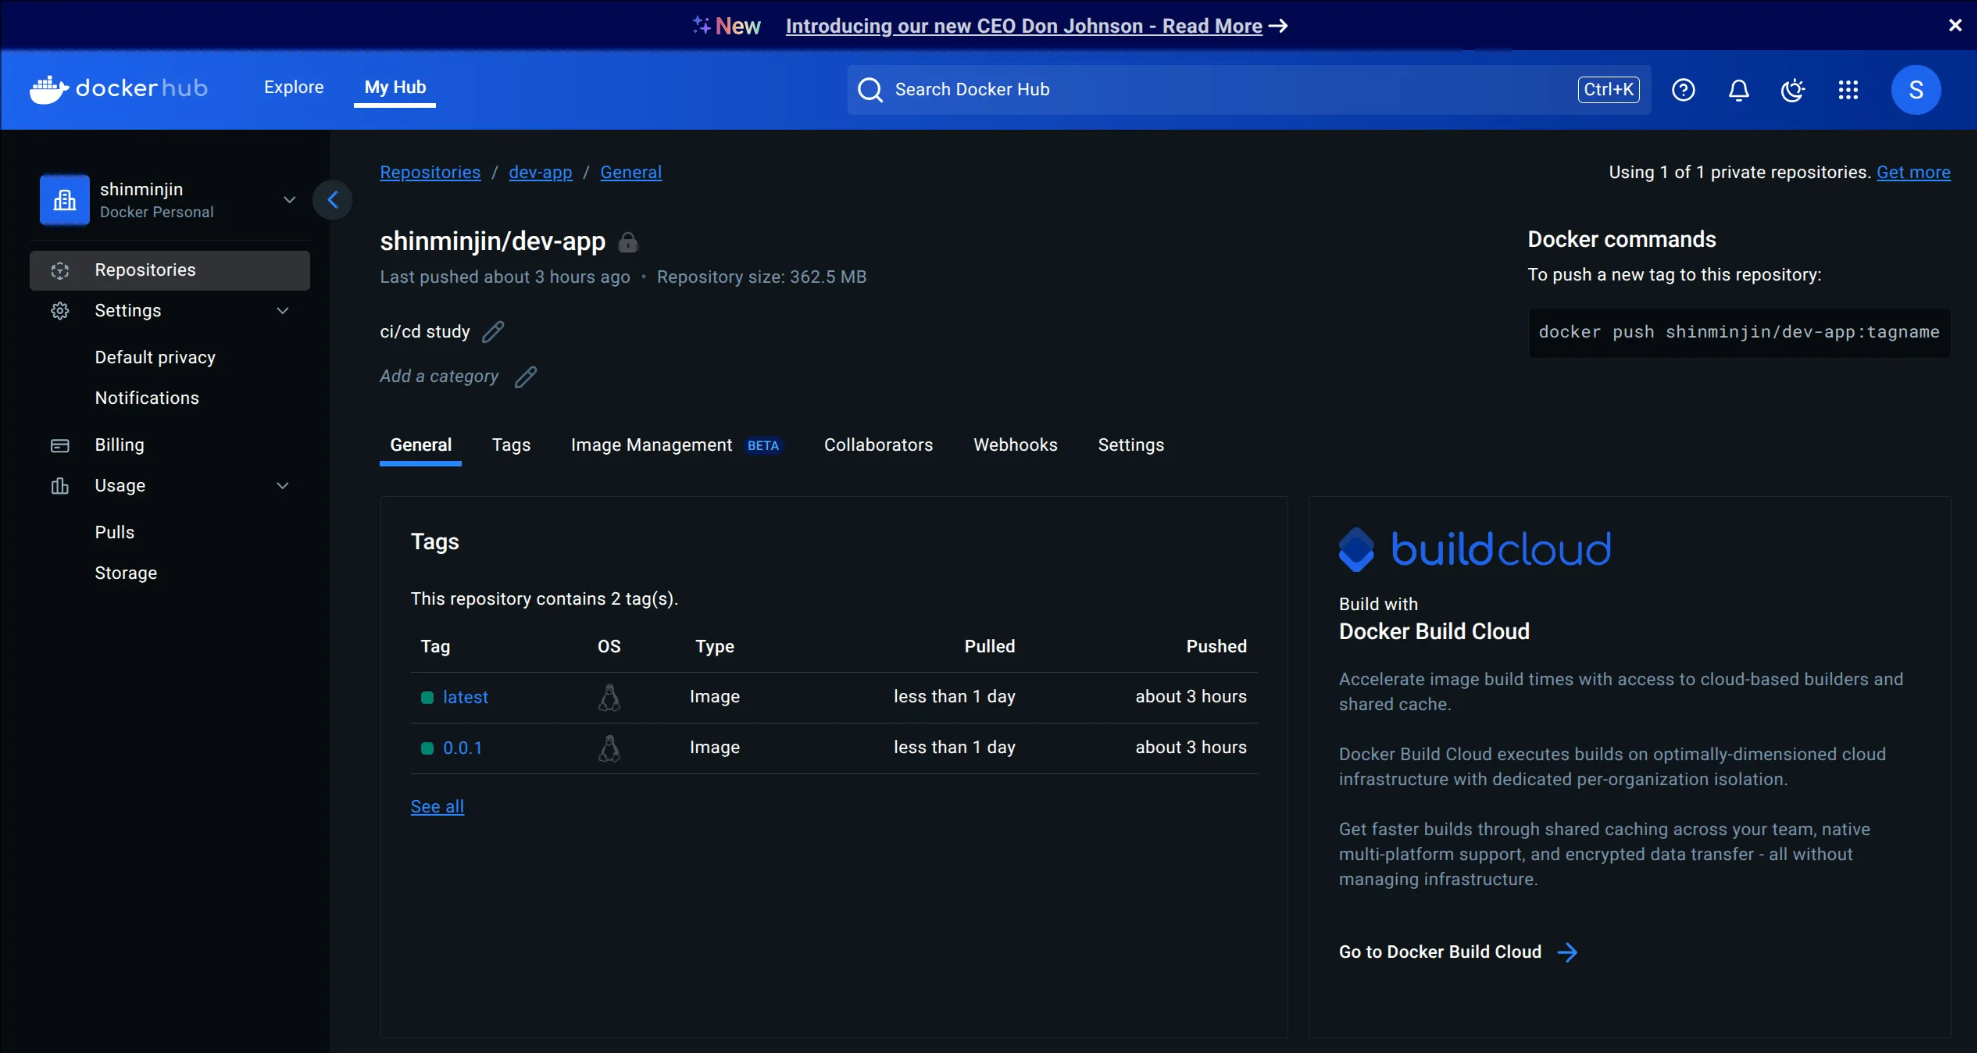
Task: Click the Usage chart icon
Action: pyautogui.click(x=60, y=486)
